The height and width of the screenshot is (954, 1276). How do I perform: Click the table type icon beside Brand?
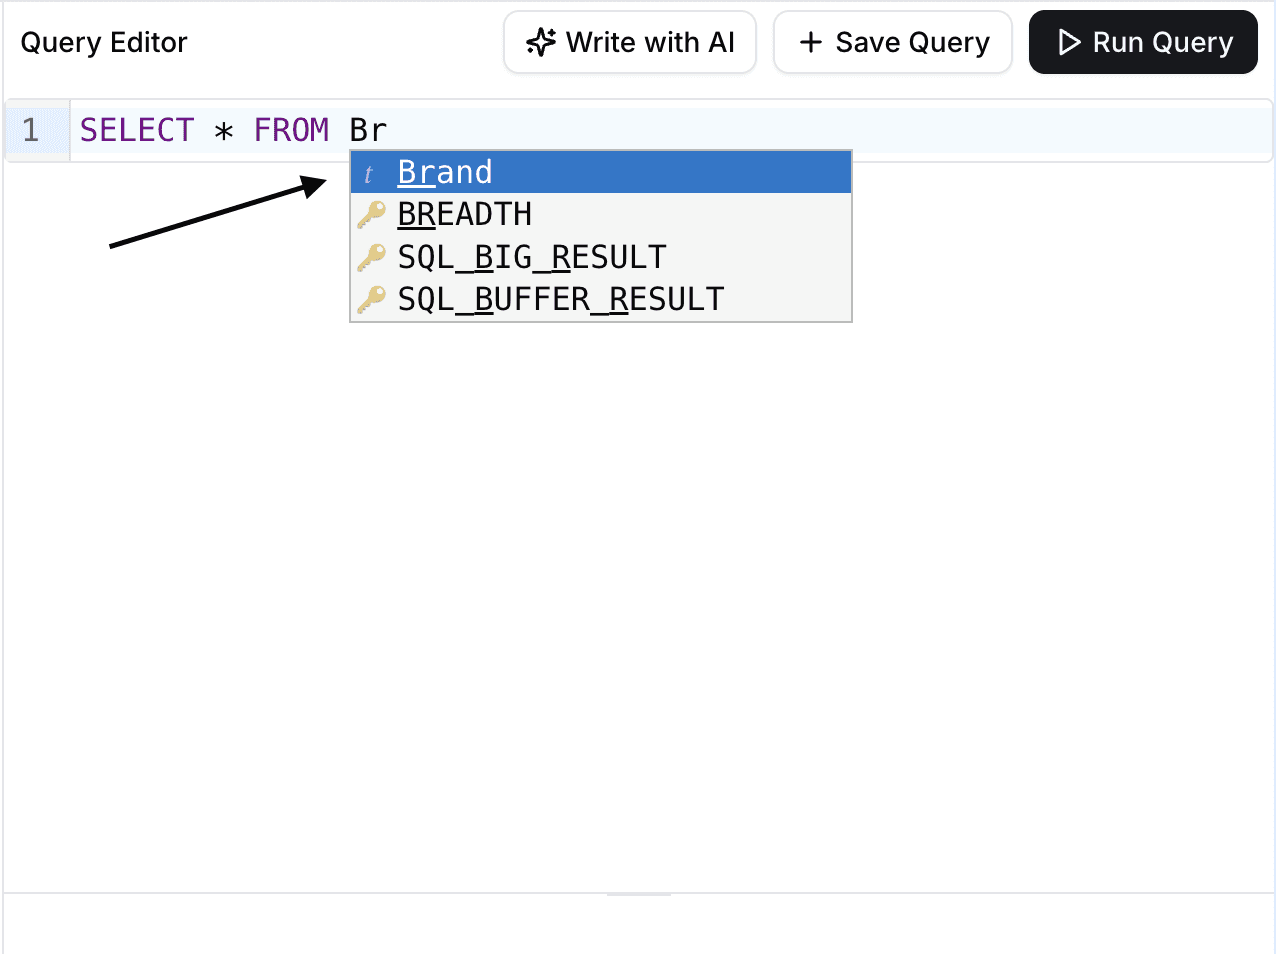[x=369, y=174]
